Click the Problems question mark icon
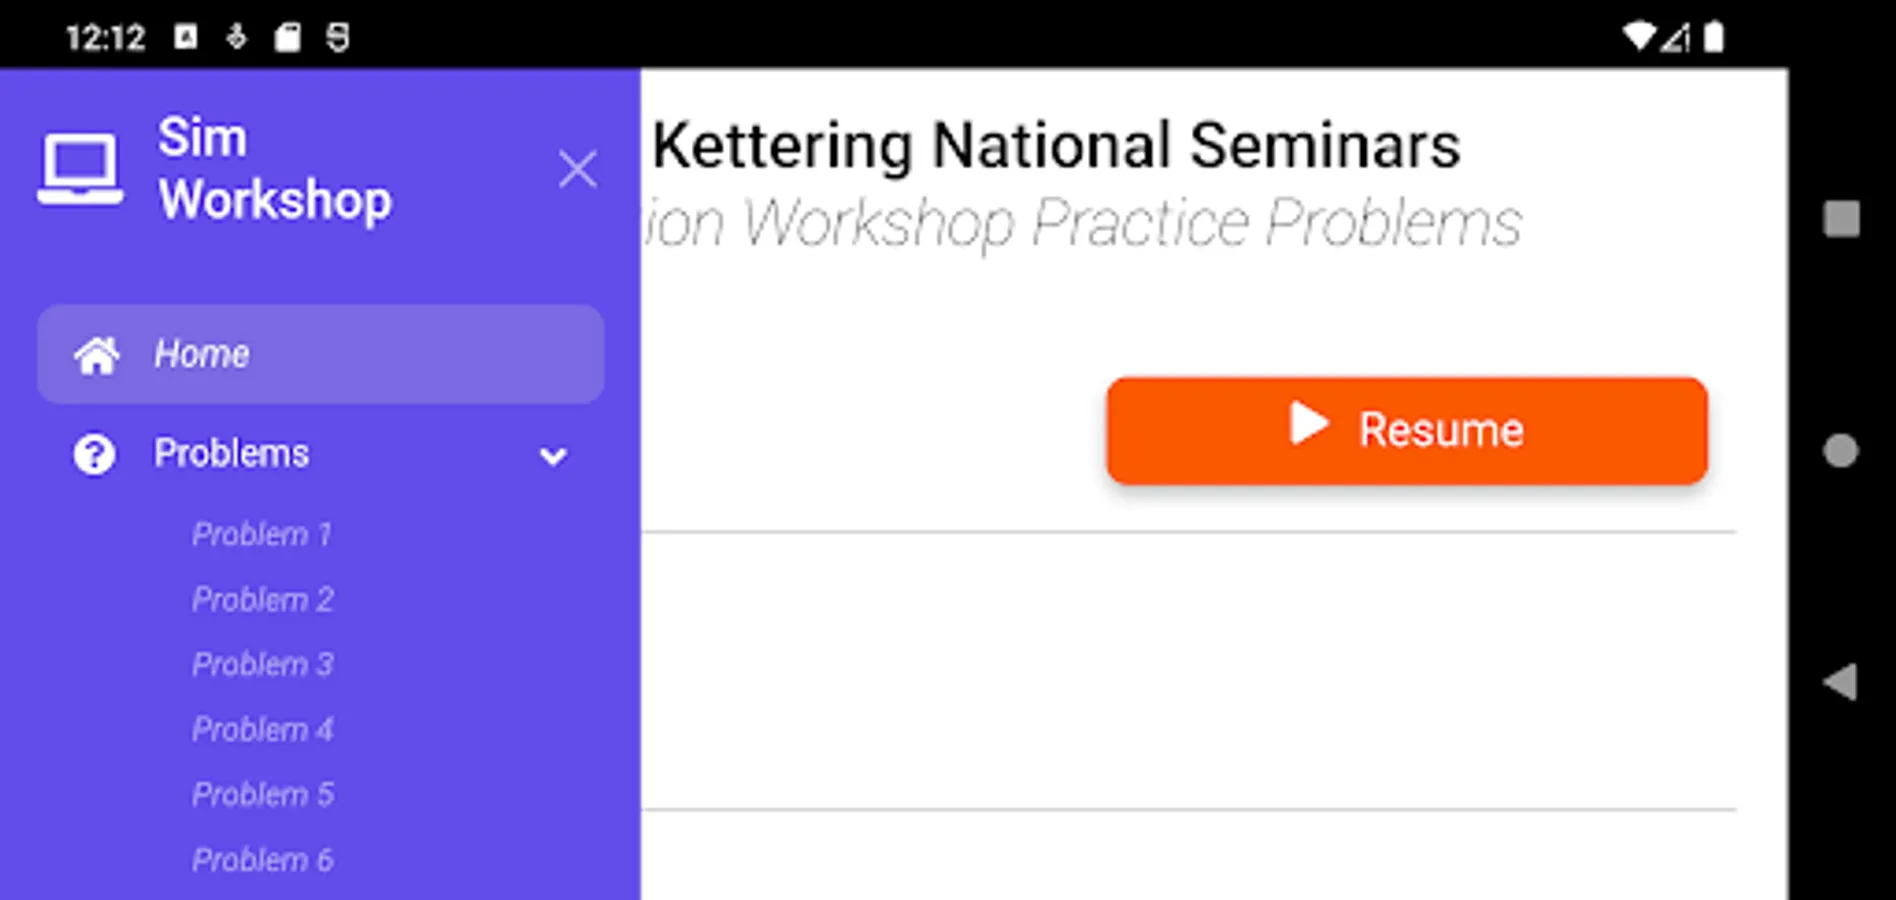1896x900 pixels. pos(94,455)
